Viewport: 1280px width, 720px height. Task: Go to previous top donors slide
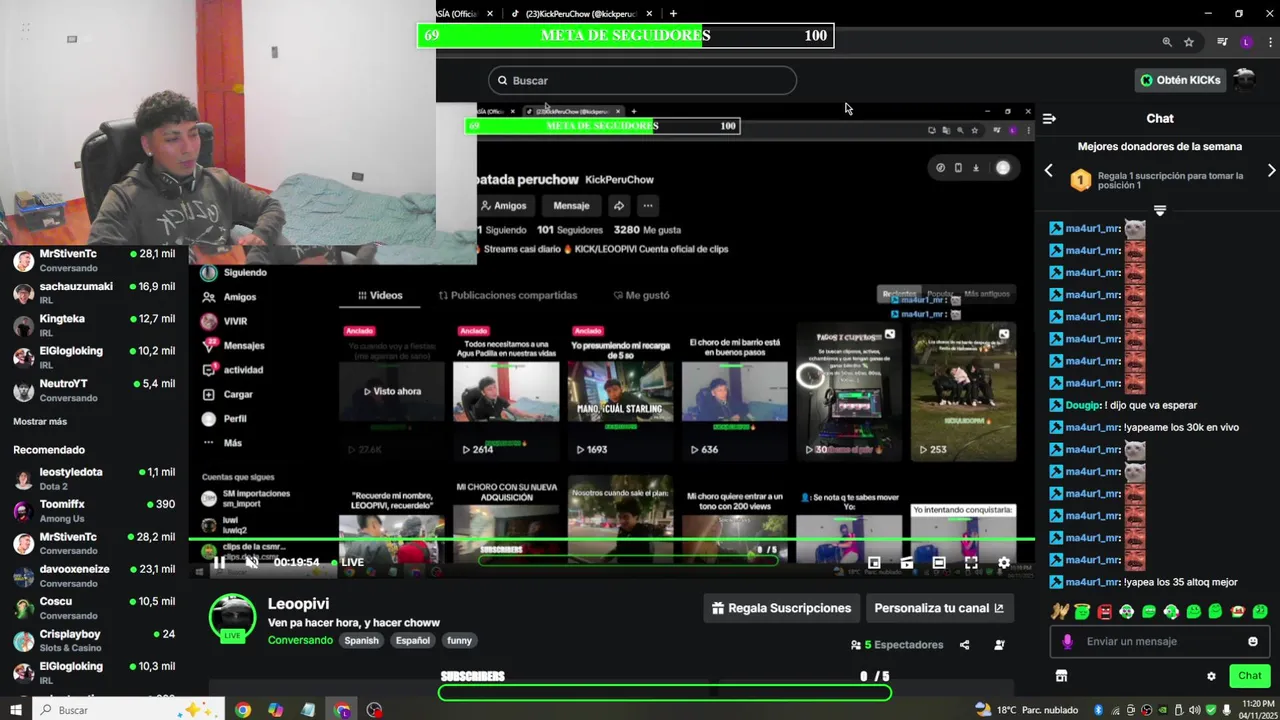click(1048, 171)
